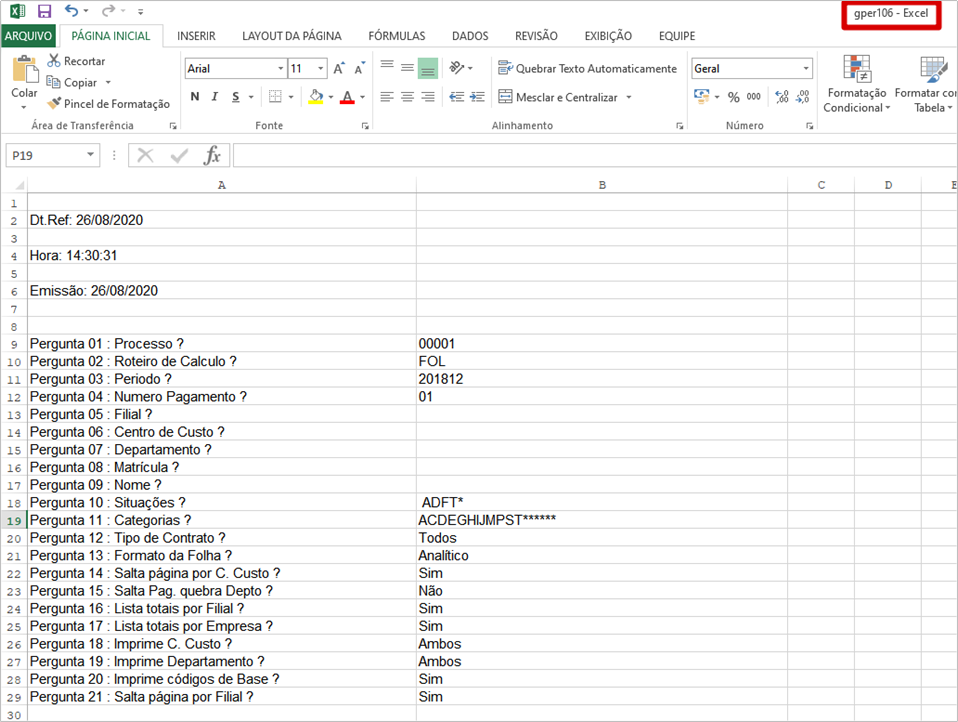The height and width of the screenshot is (722, 958).
Task: Switch to LAYOUT DA PÁGINA tab
Action: [291, 36]
